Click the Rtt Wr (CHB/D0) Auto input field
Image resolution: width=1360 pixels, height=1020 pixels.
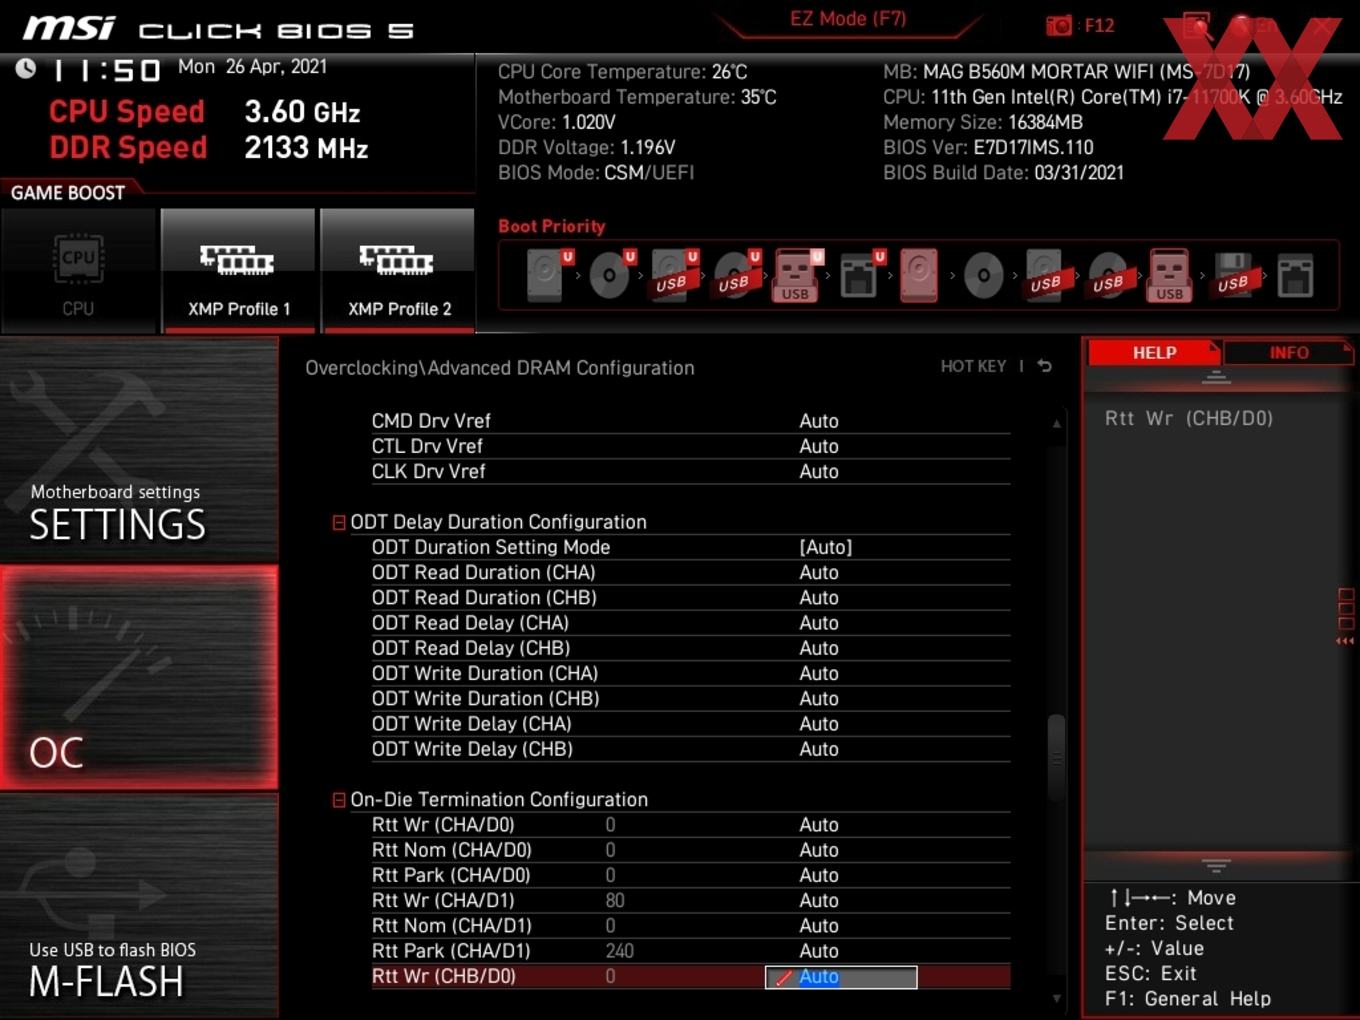pos(841,977)
